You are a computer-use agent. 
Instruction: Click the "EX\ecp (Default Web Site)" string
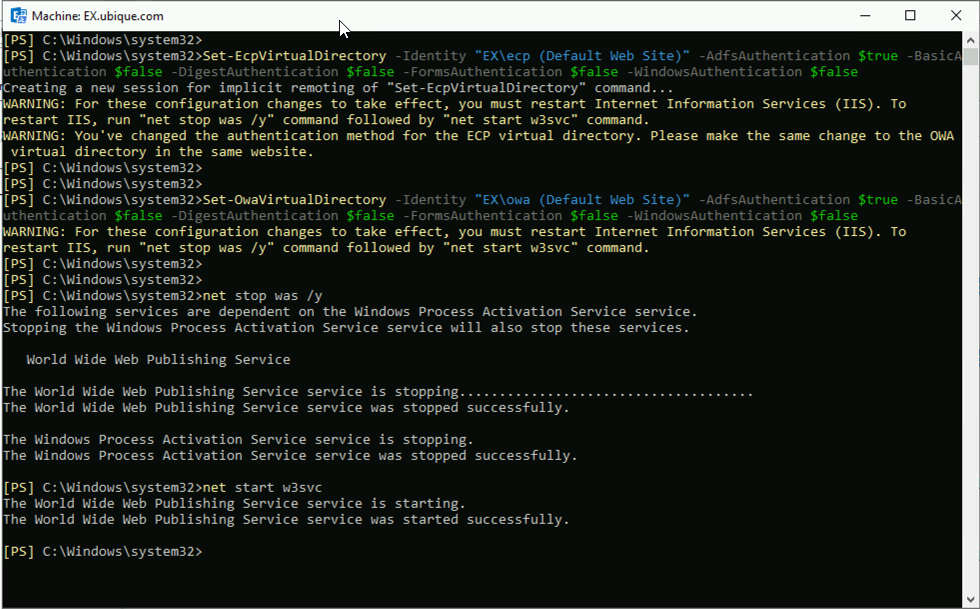582,56
